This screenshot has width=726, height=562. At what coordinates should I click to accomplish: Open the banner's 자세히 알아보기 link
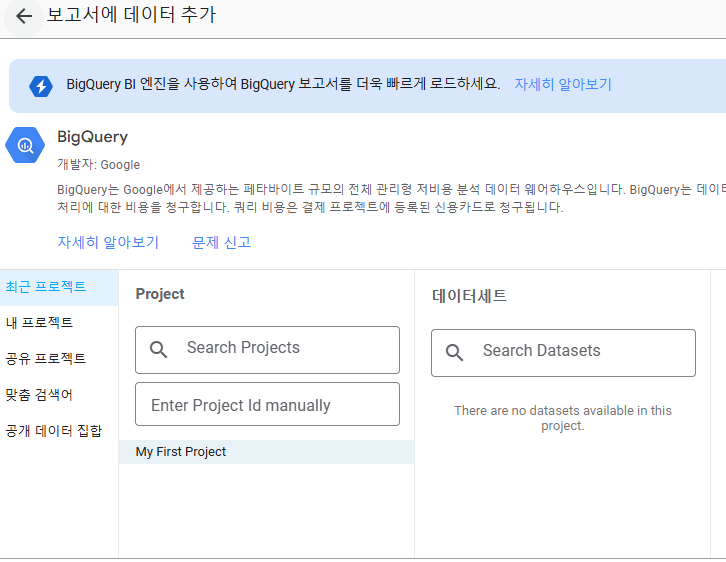click(x=563, y=84)
